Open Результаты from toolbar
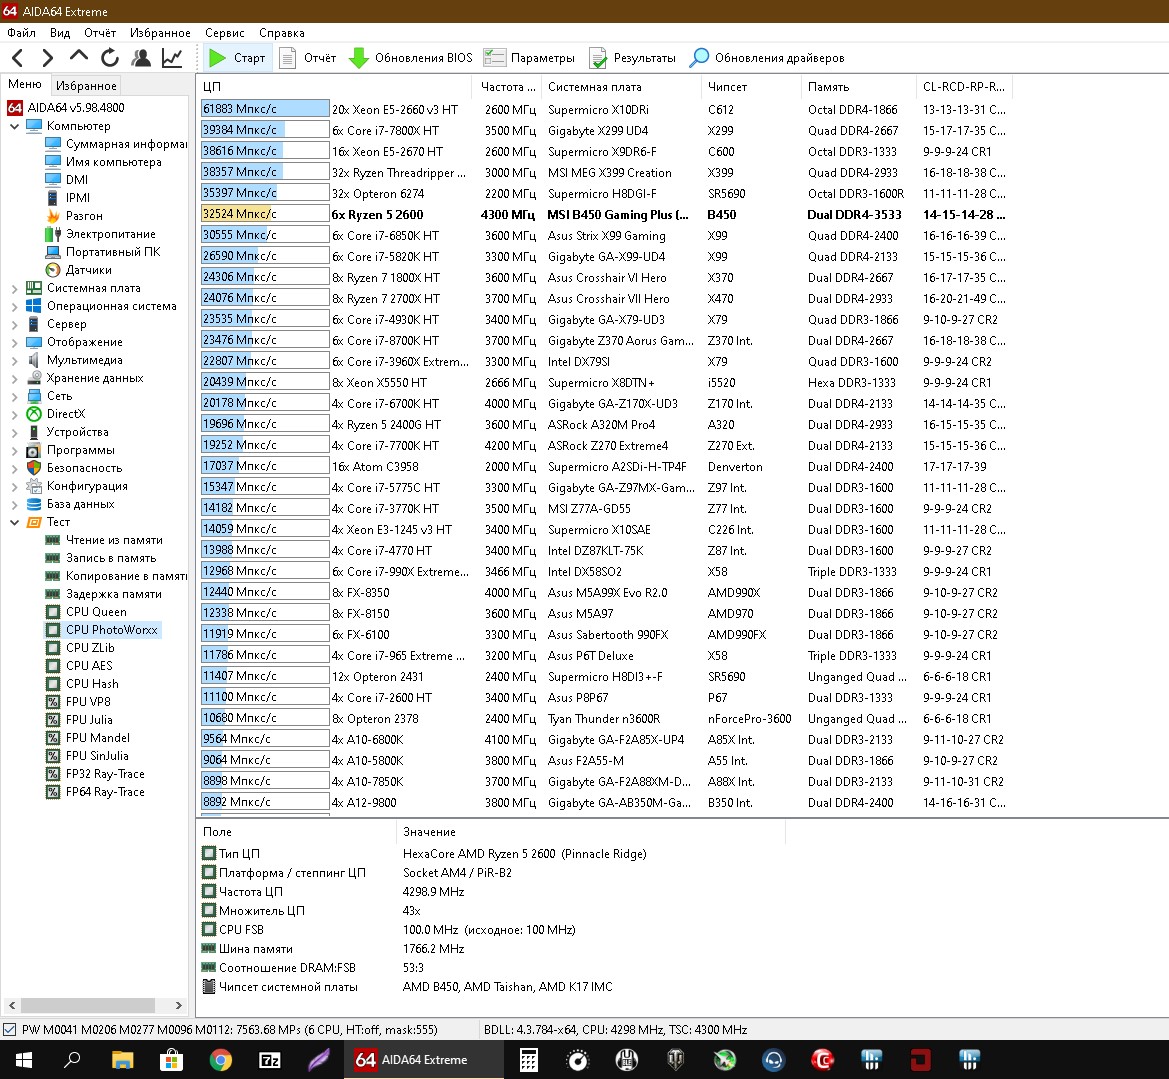This screenshot has height=1079, width=1169. (x=632, y=57)
